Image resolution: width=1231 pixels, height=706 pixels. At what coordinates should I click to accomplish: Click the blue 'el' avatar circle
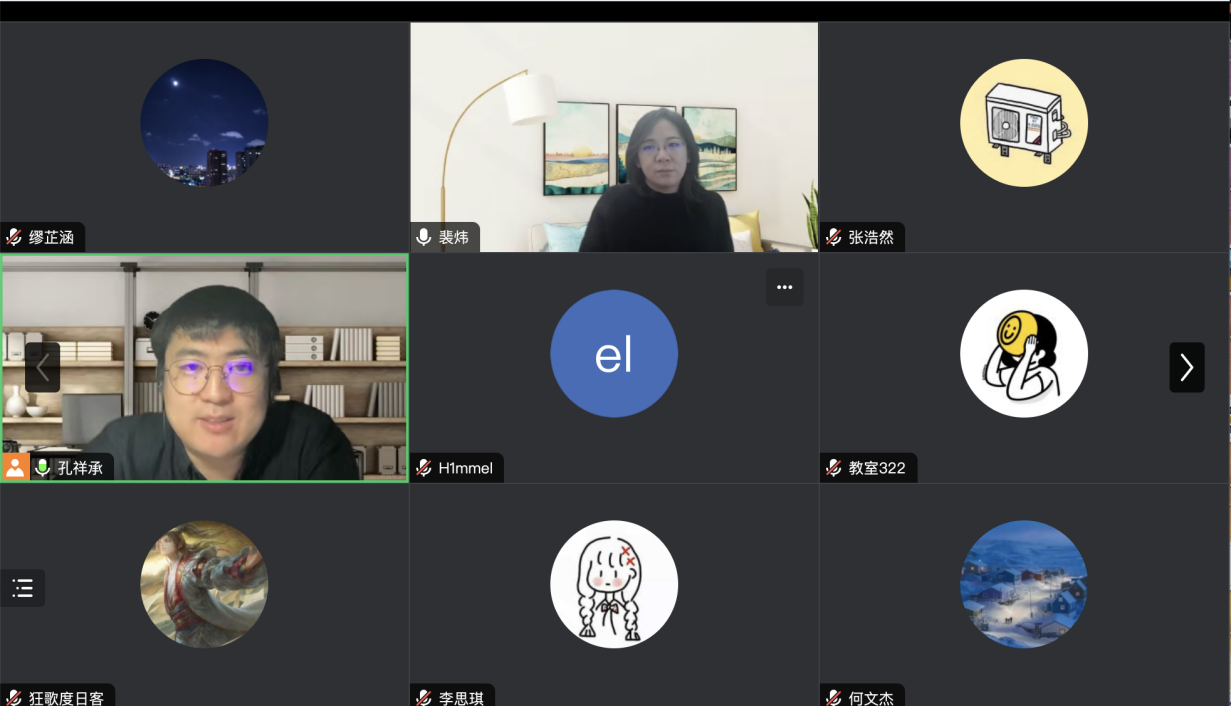pyautogui.click(x=614, y=354)
